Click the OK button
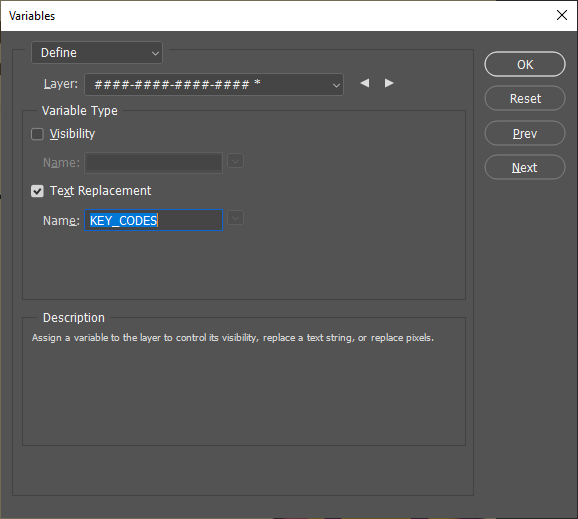Screen dimensions: 578x519 525,64
